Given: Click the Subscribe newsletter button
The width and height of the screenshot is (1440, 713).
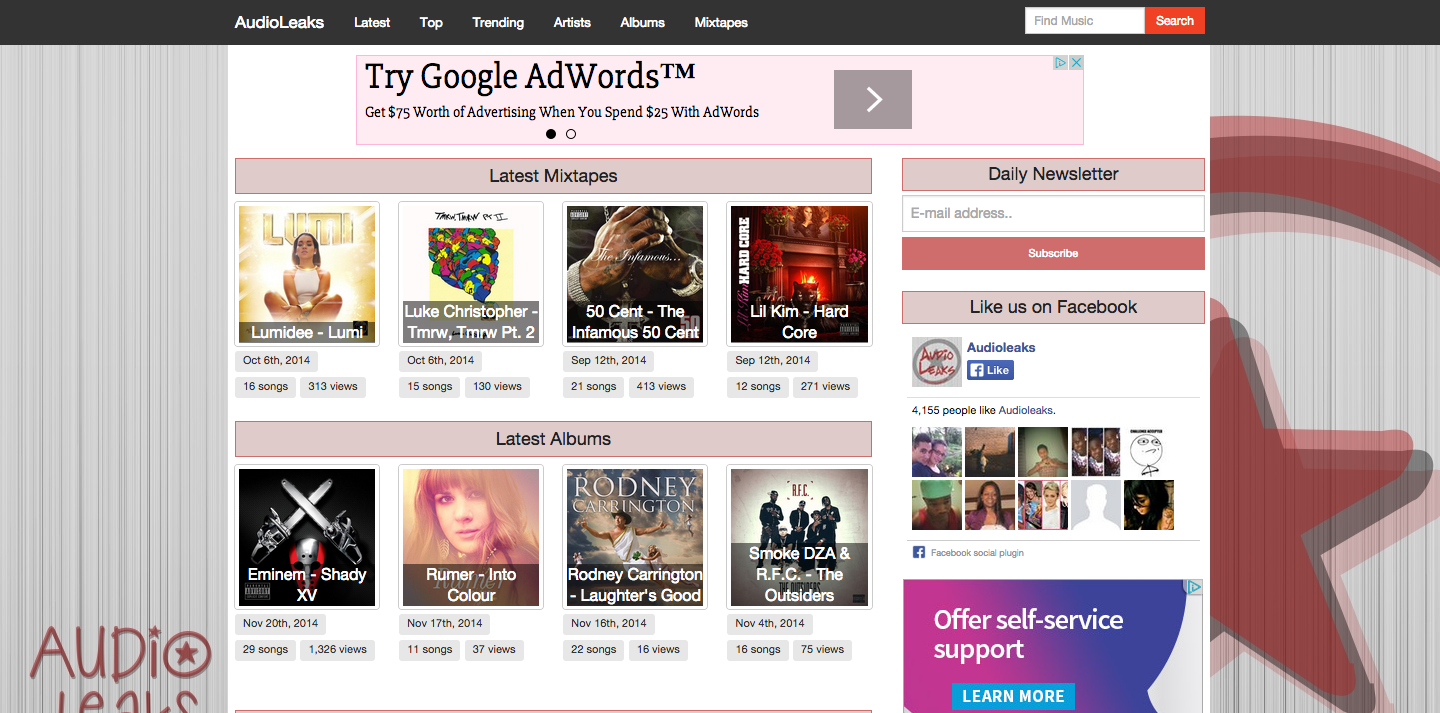Looking at the screenshot, I should [x=1053, y=253].
